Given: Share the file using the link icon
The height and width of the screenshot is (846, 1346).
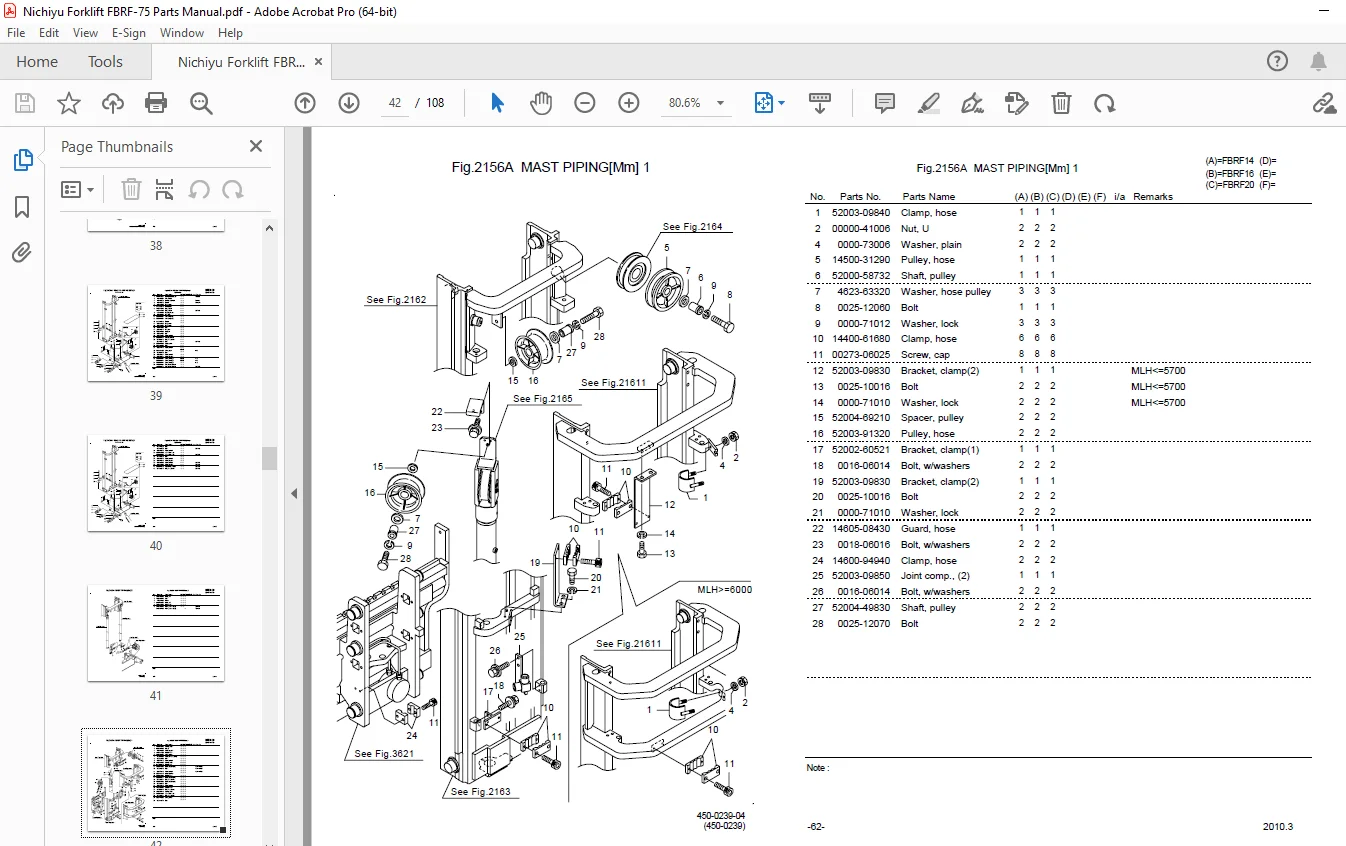Looking at the screenshot, I should 1324,103.
